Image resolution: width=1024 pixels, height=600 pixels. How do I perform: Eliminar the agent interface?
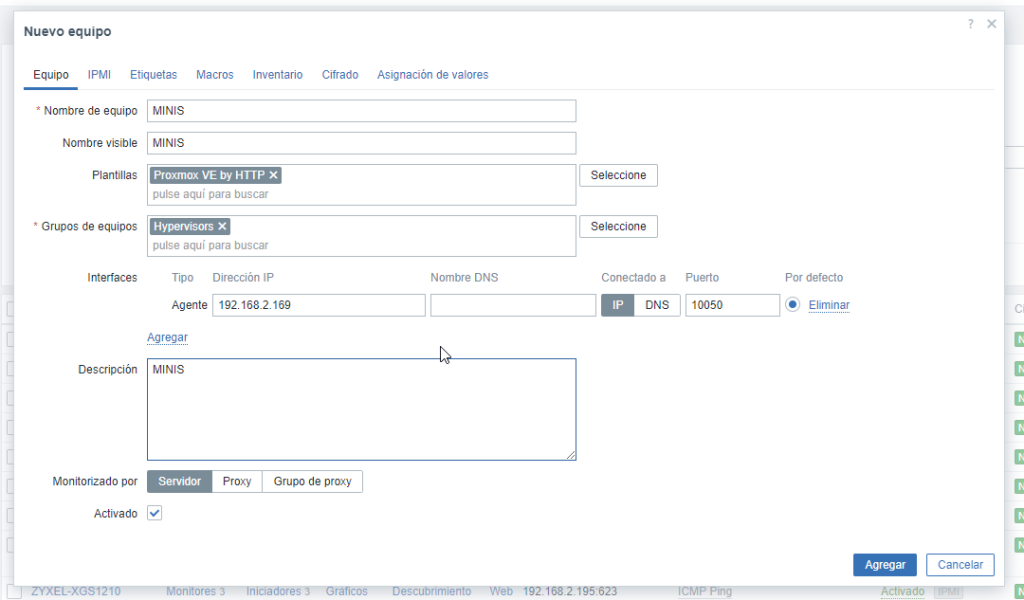coord(830,304)
